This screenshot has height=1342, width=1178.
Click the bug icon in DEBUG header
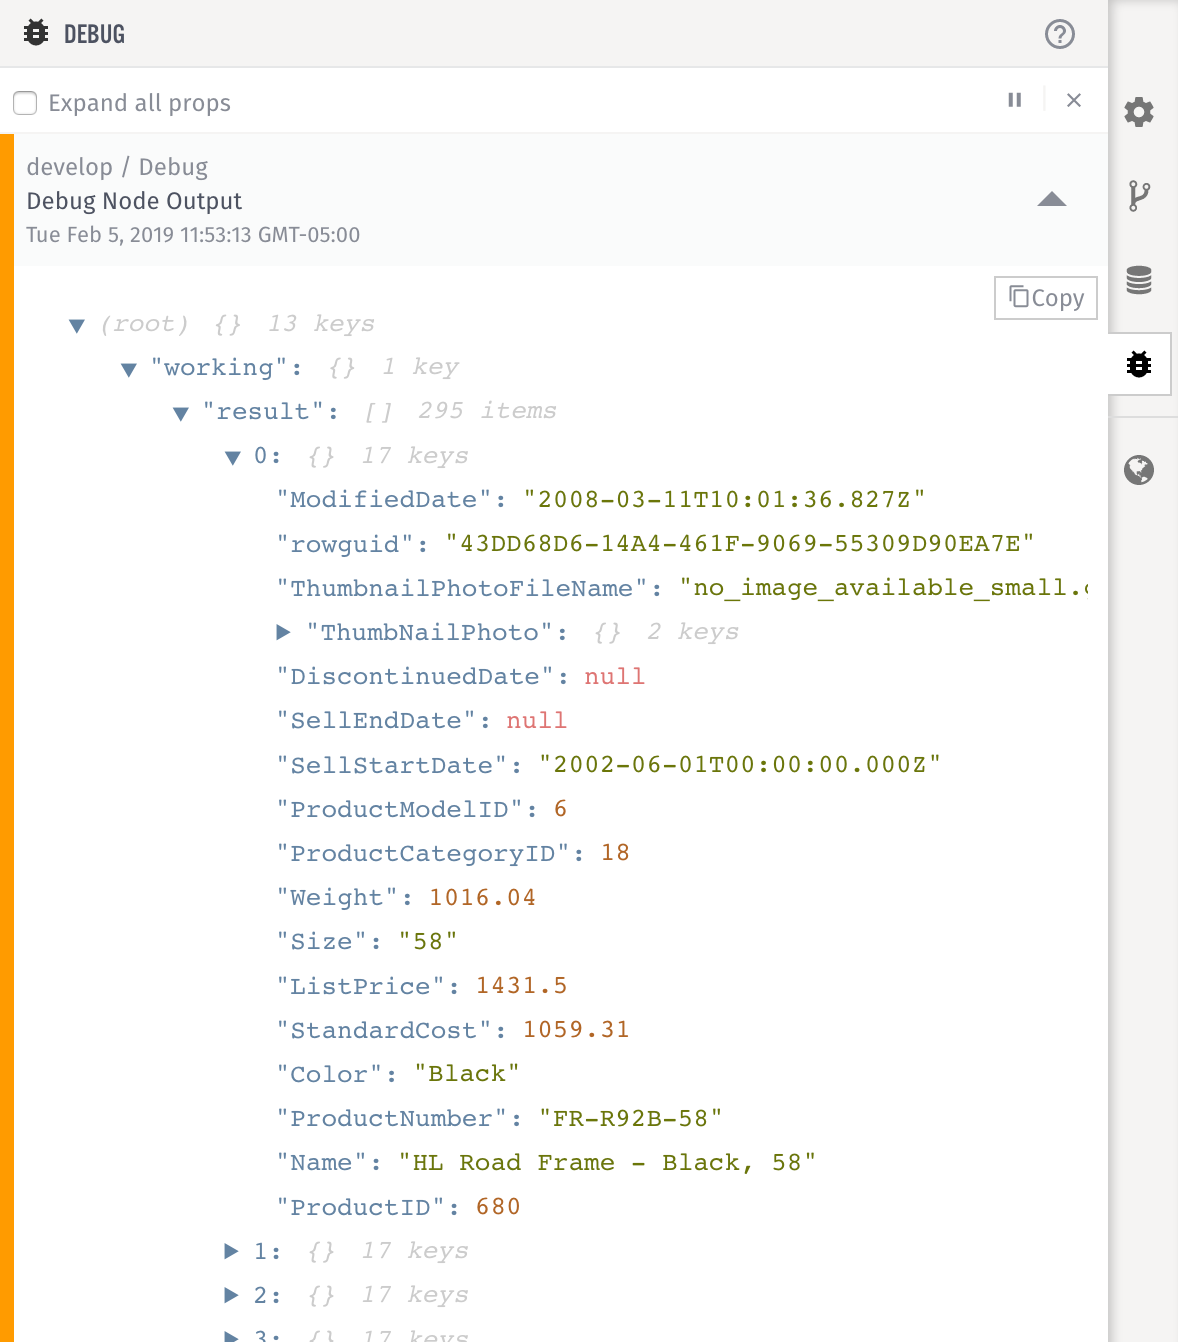pos(36,33)
